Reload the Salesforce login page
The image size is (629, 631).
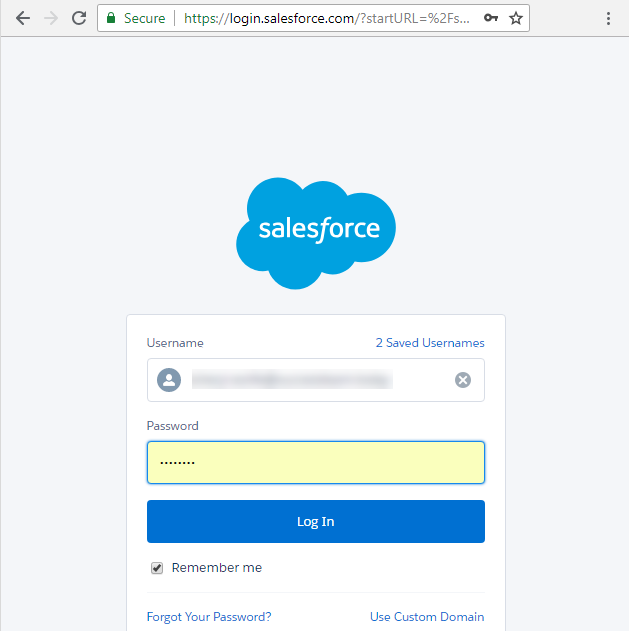79,18
